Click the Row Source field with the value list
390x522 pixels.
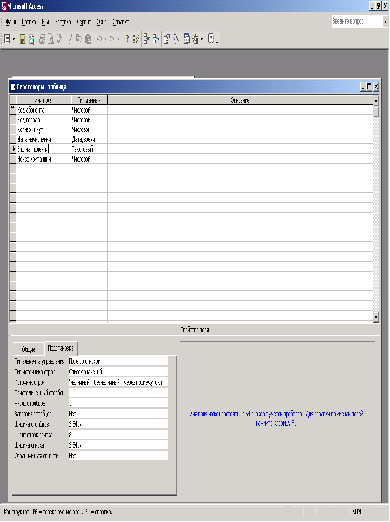[x=118, y=382]
